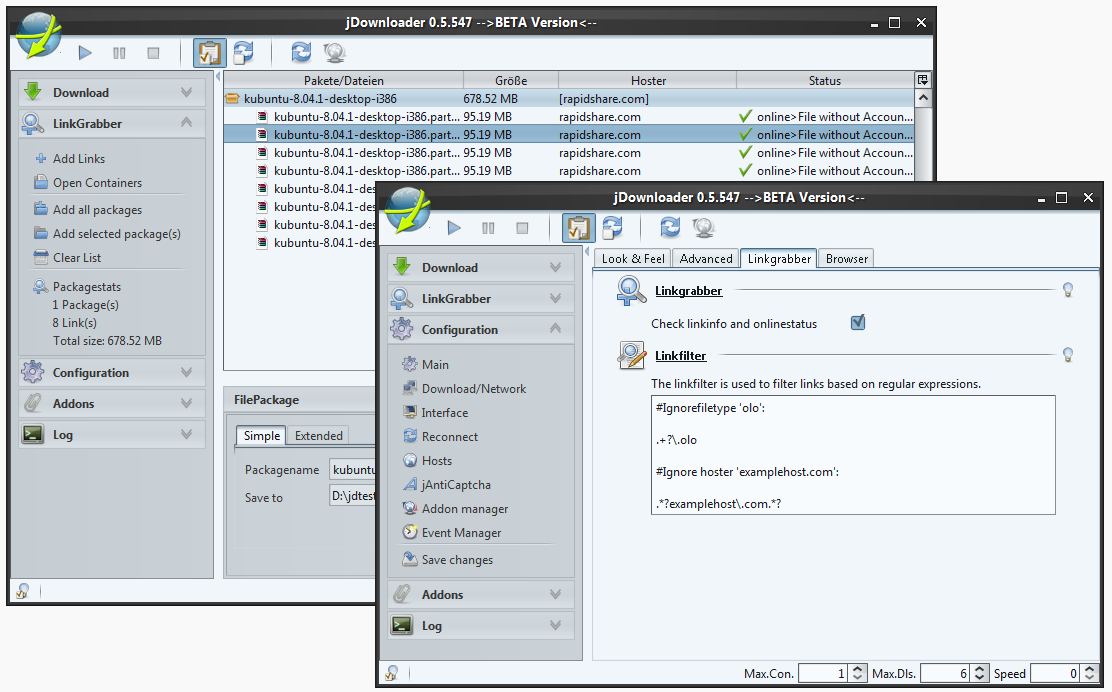Image resolution: width=1112 pixels, height=692 pixels.
Task: Switch to the Advanced tab
Action: tap(706, 259)
